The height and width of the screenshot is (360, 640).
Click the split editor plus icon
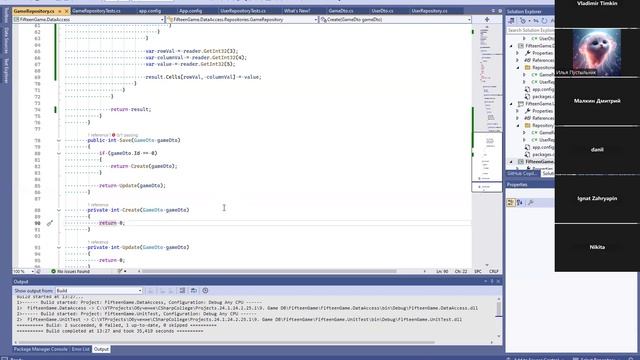tap(487, 19)
